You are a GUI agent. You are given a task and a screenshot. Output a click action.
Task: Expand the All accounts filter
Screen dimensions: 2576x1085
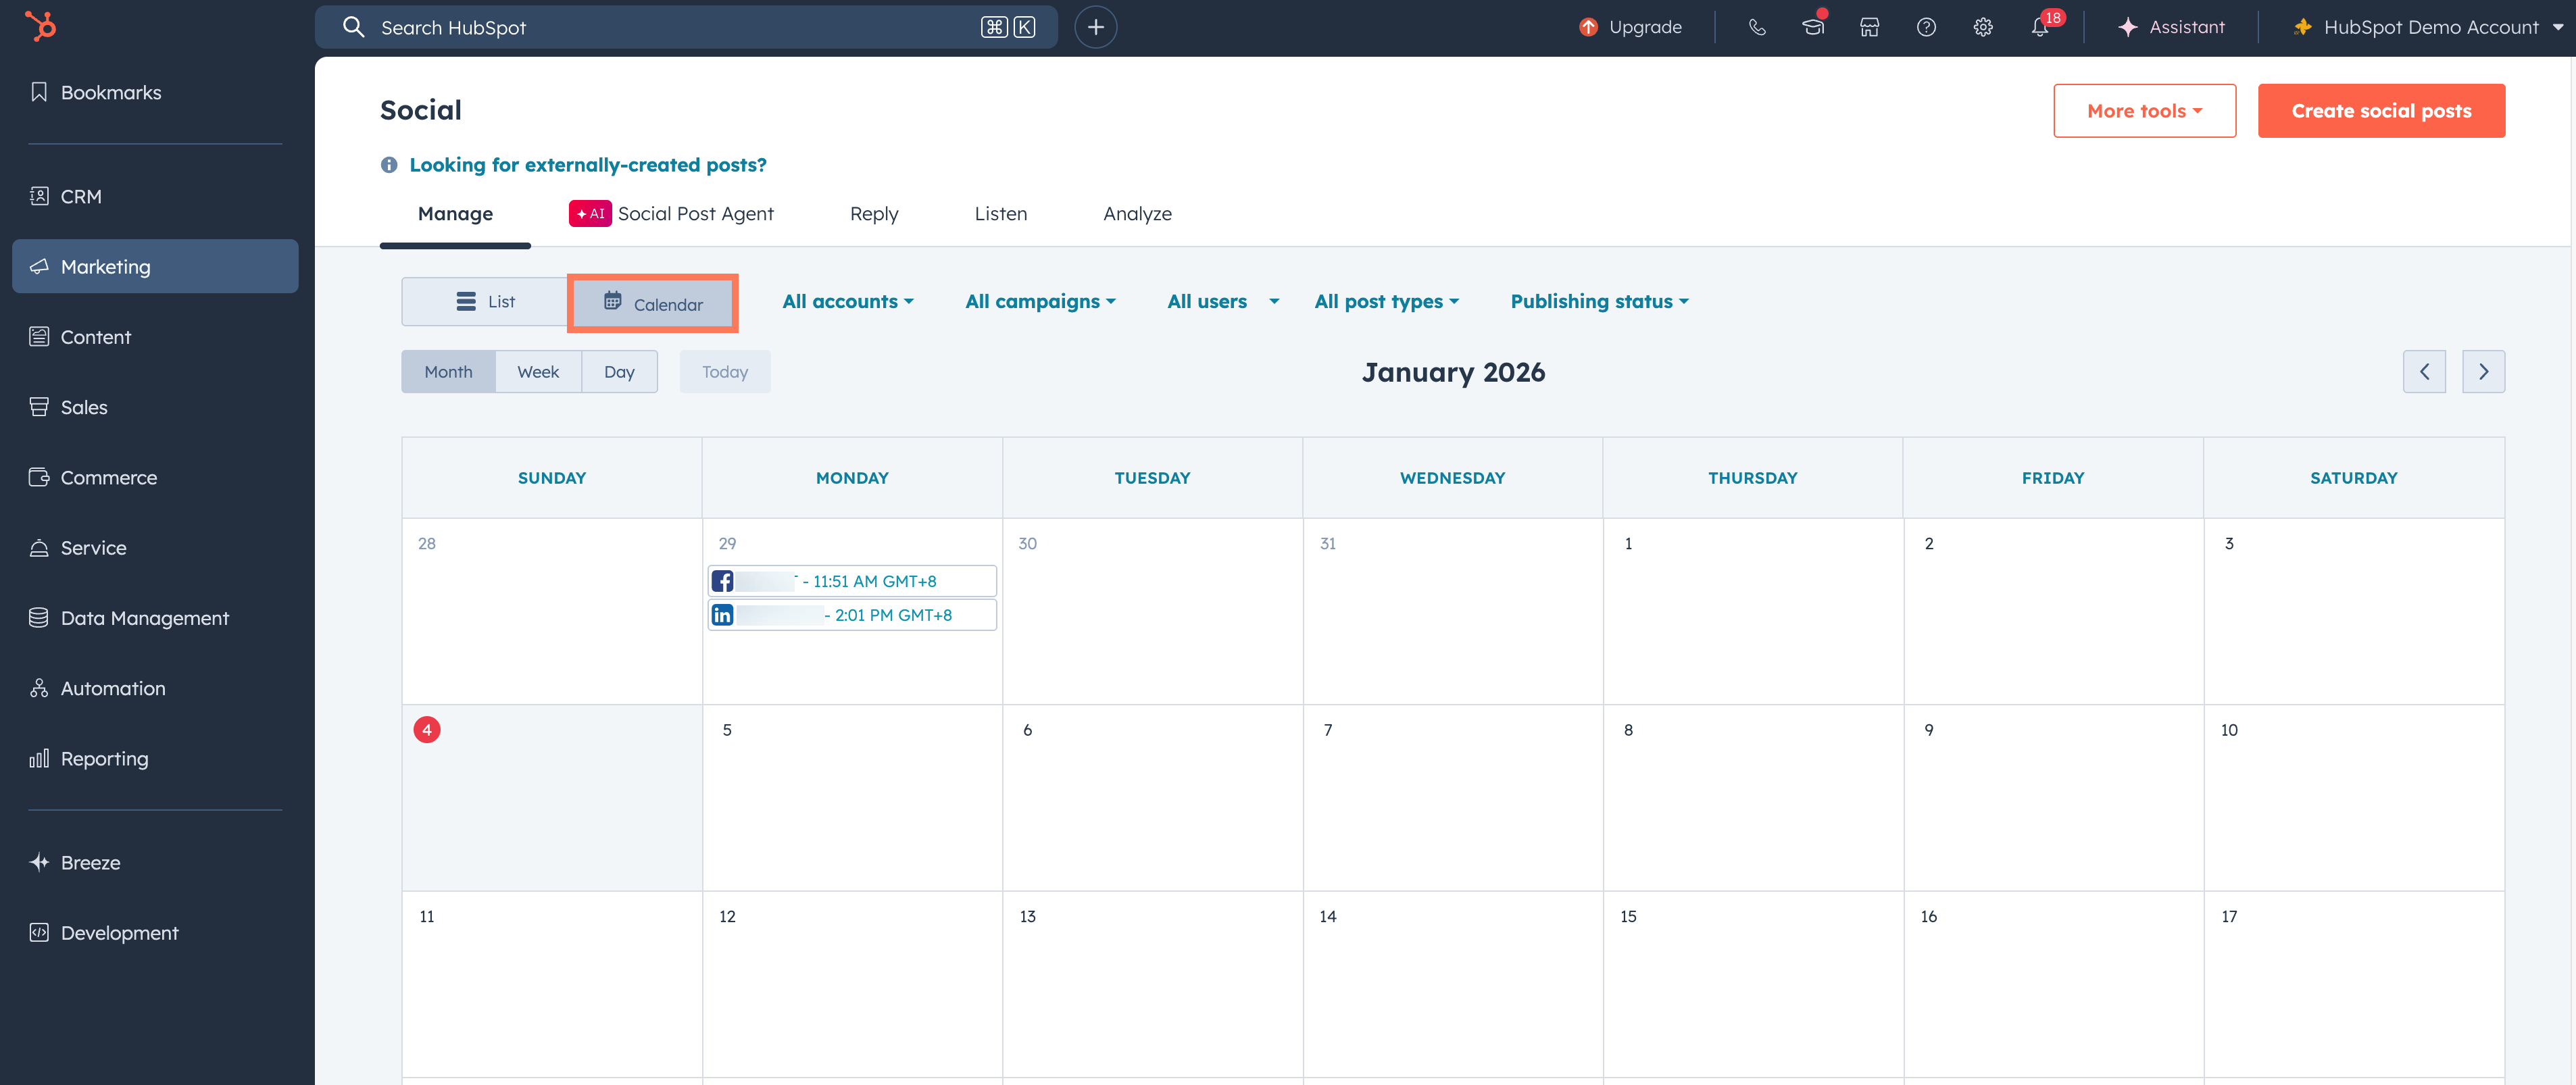[x=847, y=301]
